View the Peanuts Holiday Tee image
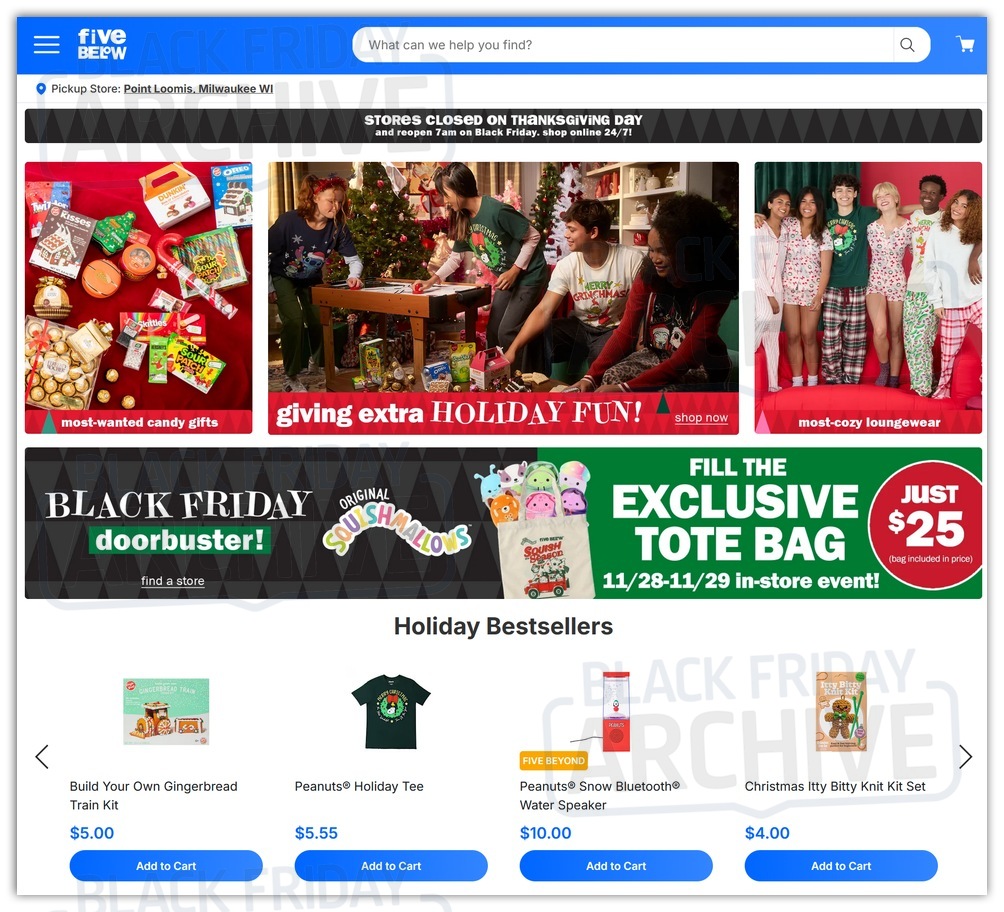 pos(391,712)
